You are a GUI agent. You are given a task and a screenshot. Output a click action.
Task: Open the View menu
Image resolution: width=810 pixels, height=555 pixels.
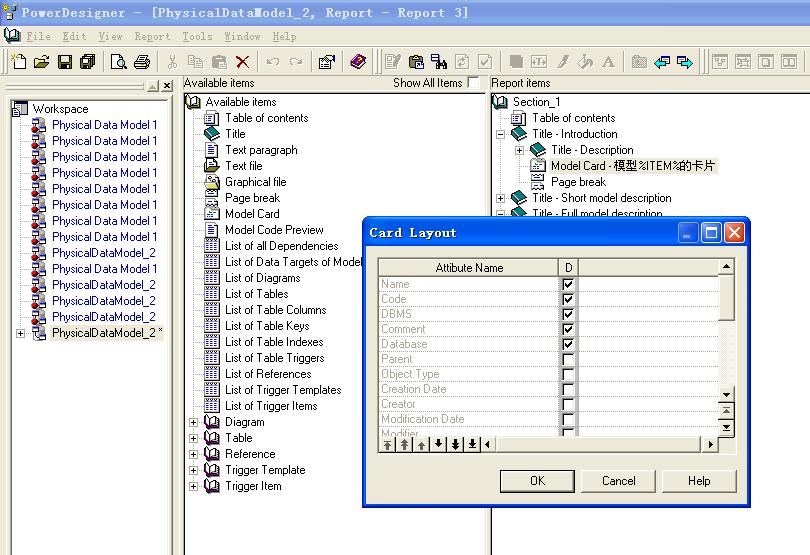111,36
